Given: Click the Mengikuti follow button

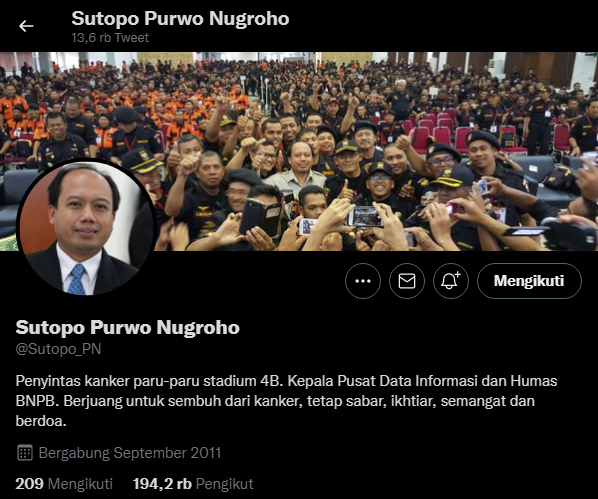Looking at the screenshot, I should [529, 281].
